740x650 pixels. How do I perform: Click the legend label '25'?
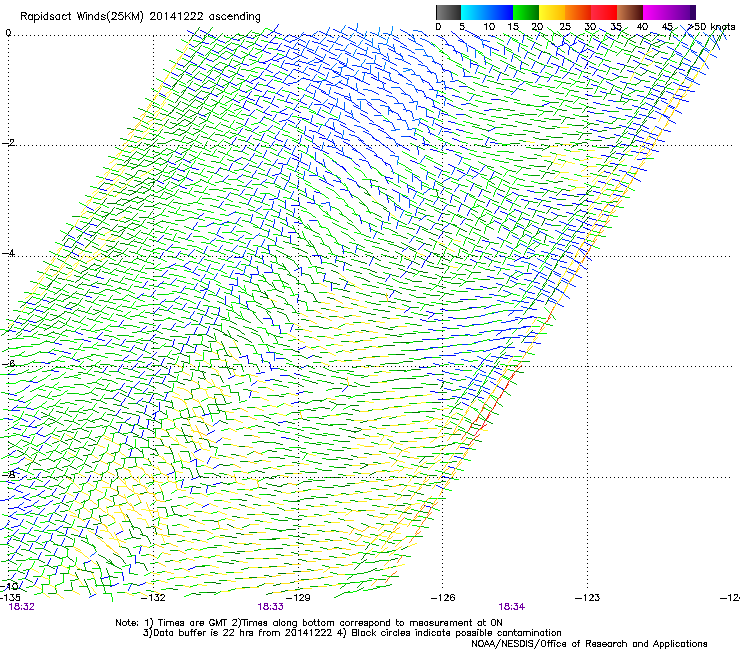(565, 27)
